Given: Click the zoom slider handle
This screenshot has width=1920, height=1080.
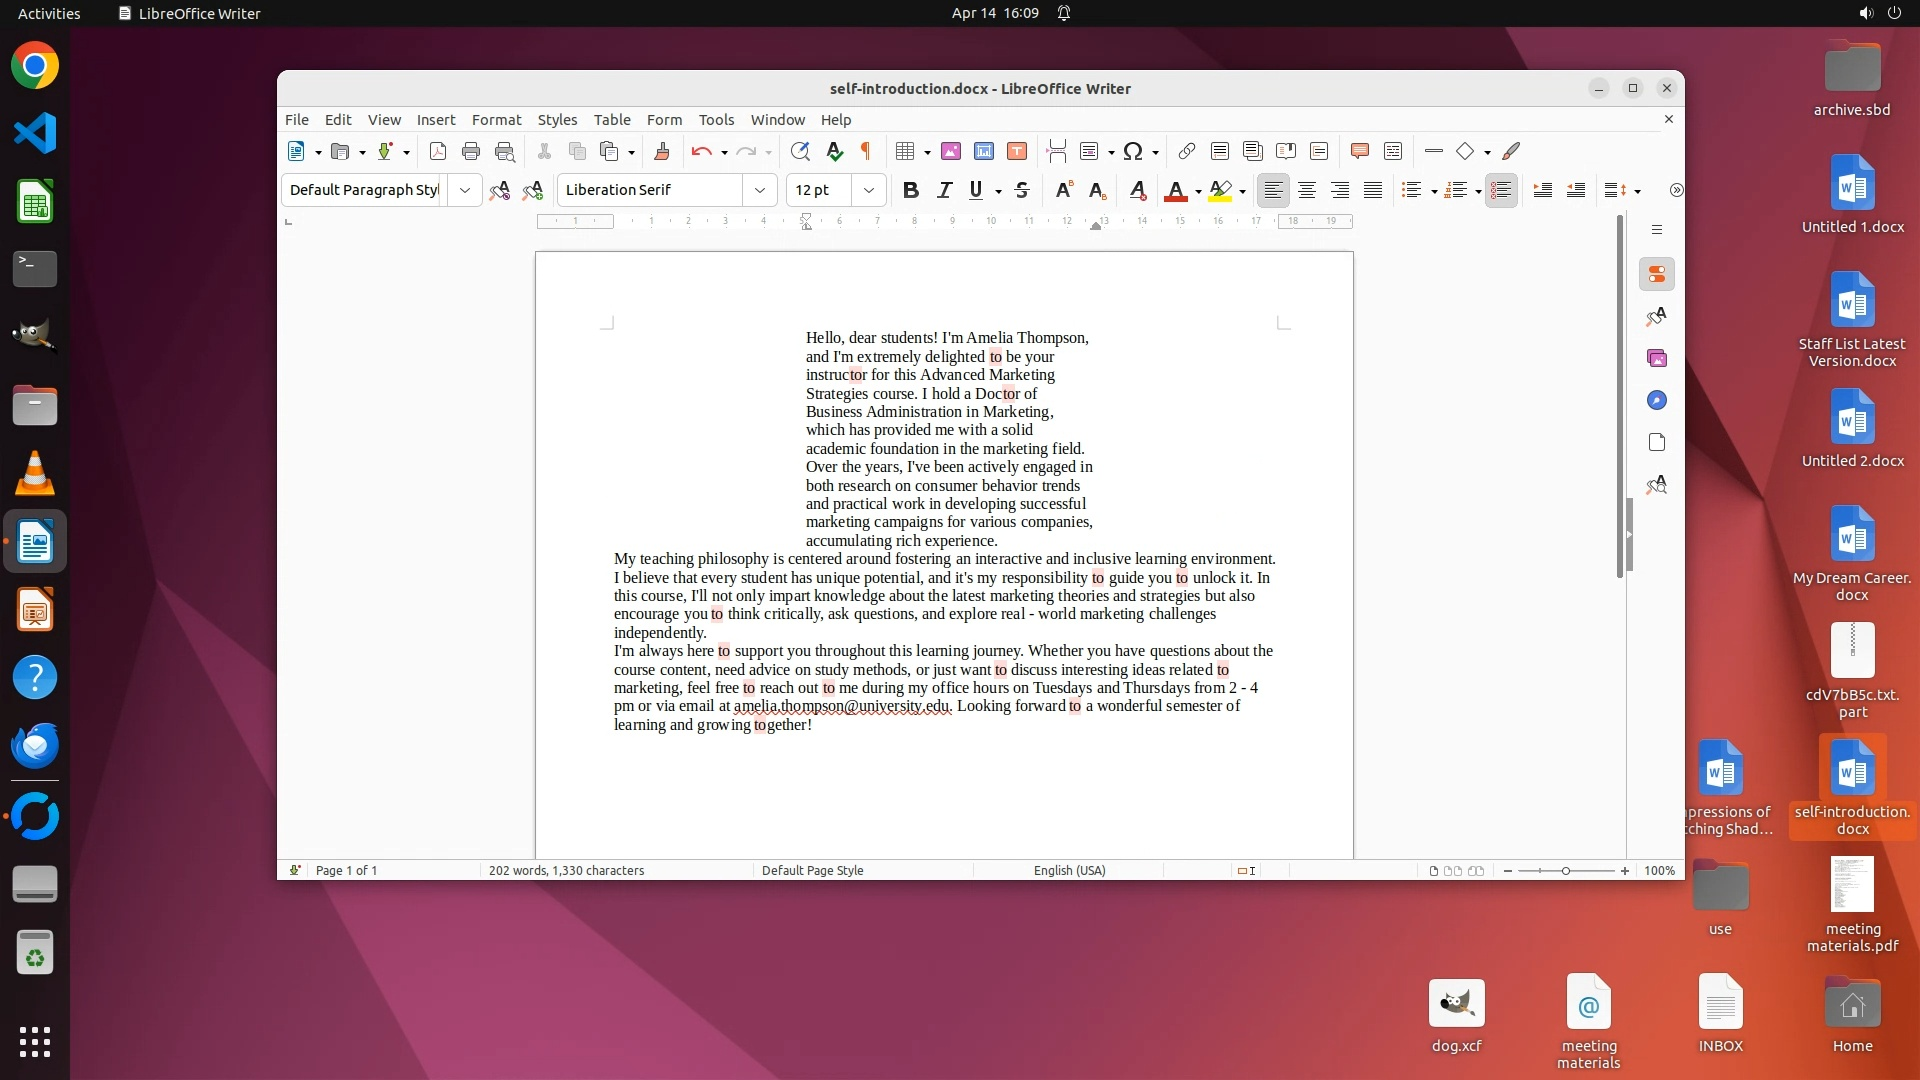Looking at the screenshot, I should coord(1566,870).
